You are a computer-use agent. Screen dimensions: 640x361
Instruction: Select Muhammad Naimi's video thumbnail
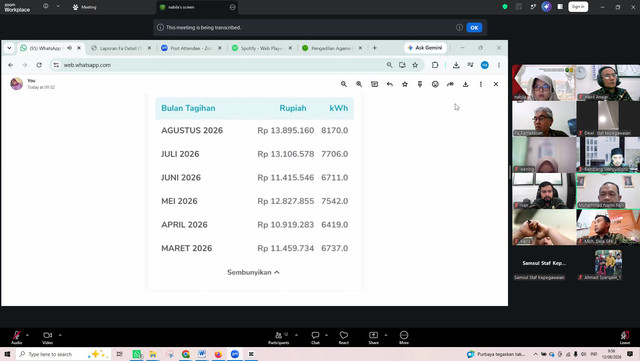click(x=608, y=191)
